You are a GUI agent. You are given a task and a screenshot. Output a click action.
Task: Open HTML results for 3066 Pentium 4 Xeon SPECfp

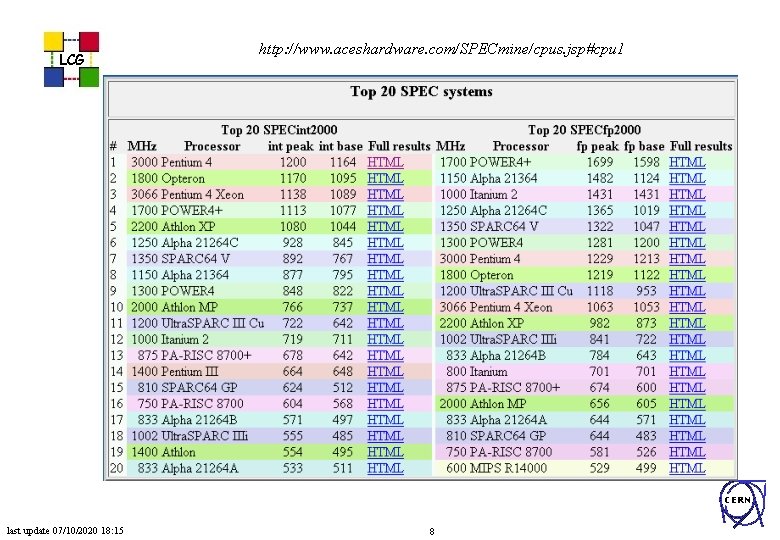pos(687,307)
